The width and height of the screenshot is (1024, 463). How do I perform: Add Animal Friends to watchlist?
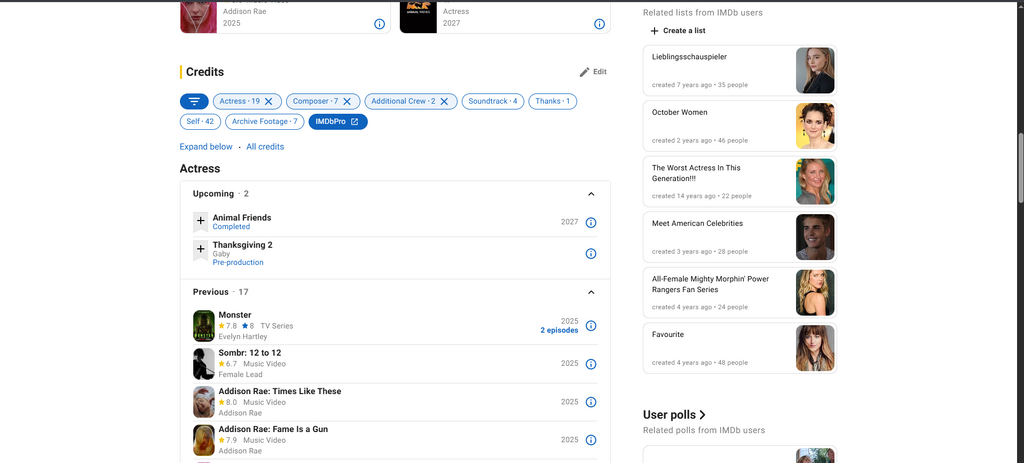pyautogui.click(x=200, y=221)
